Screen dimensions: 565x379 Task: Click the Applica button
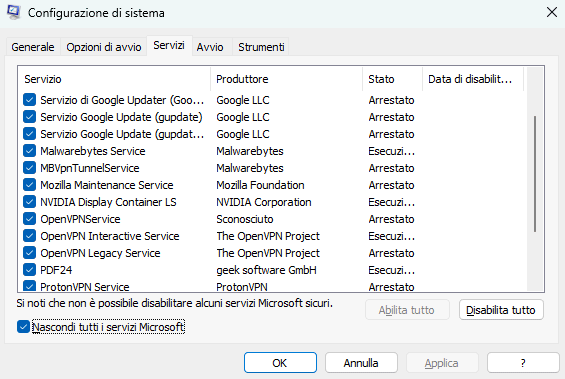(442, 363)
